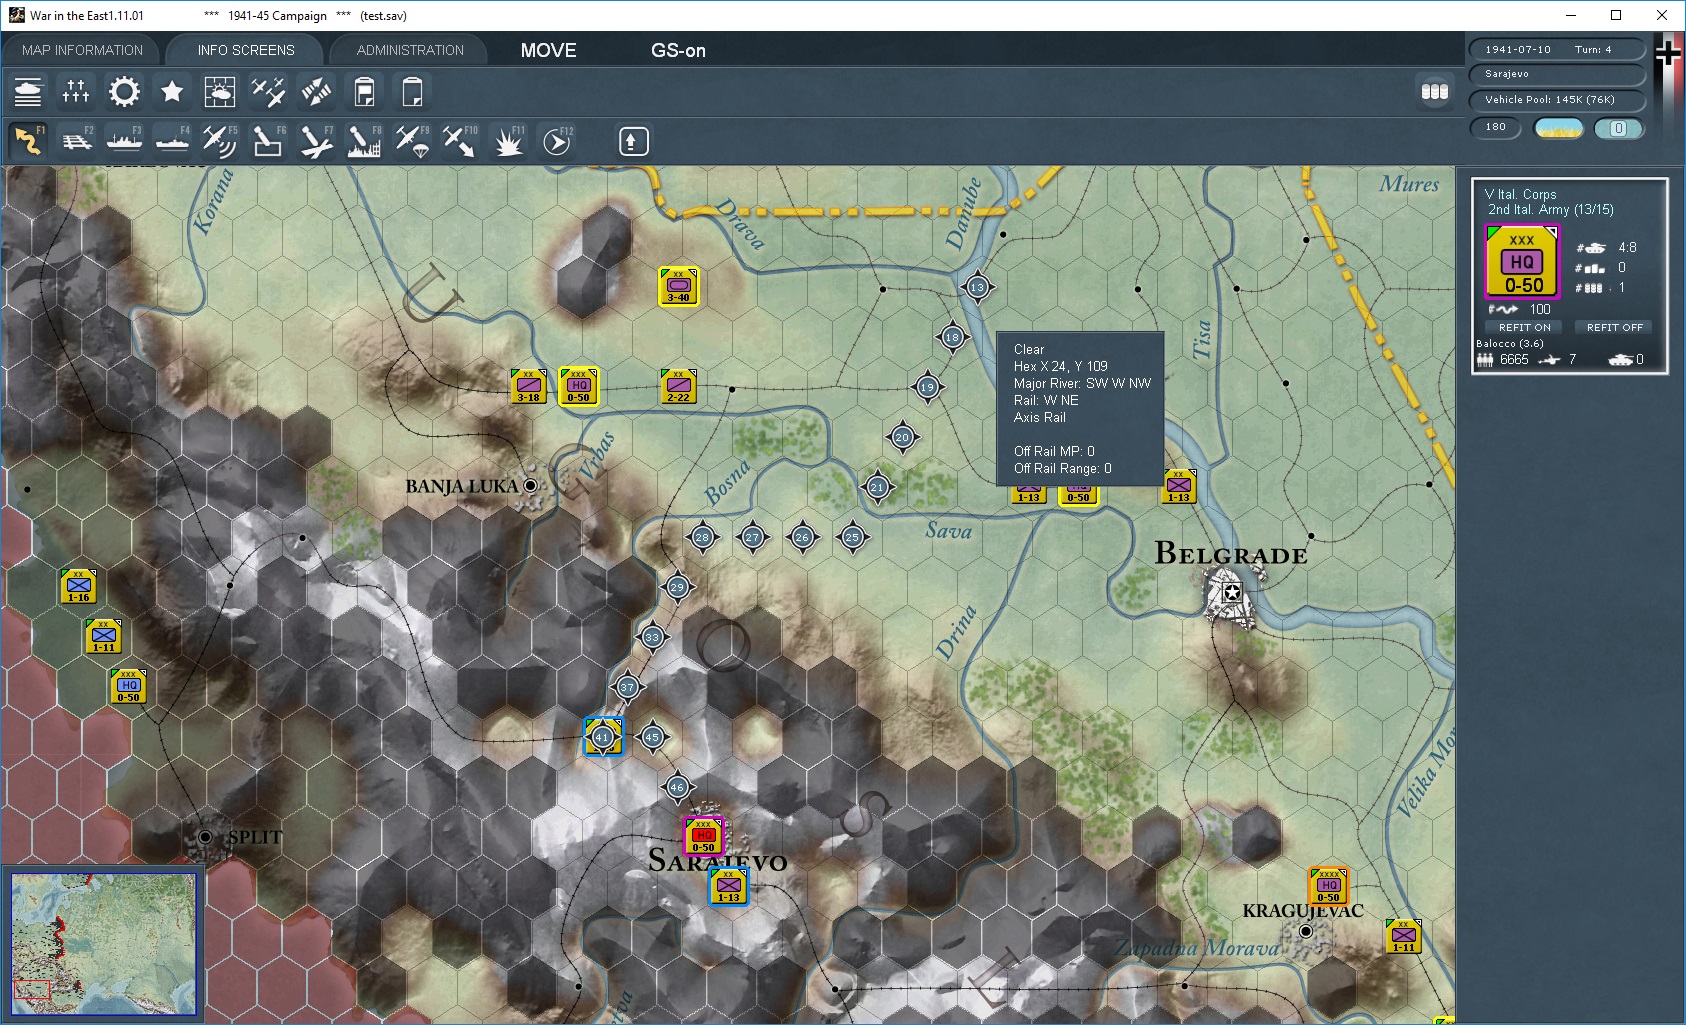Click the Vehicle Pool readout
This screenshot has height=1025, width=1686.
tap(1556, 100)
